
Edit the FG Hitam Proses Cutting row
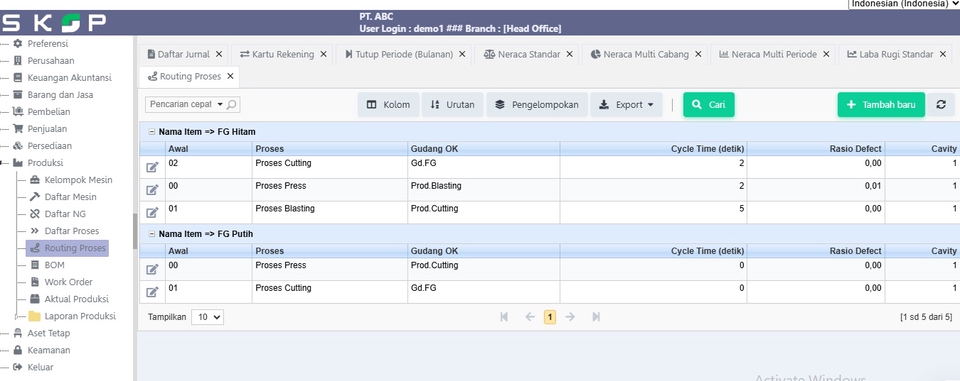click(x=152, y=167)
